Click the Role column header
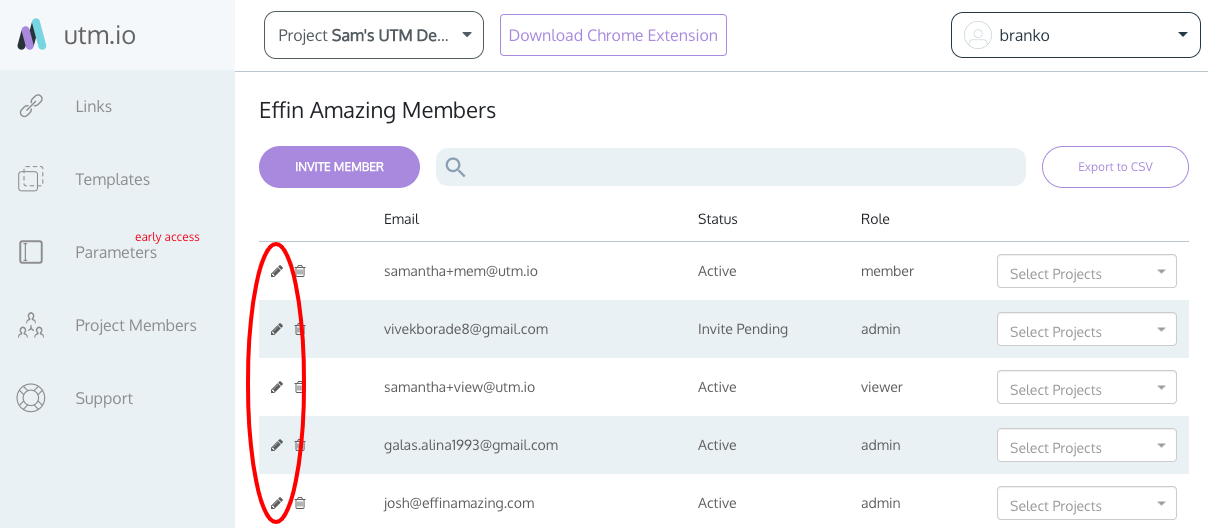This screenshot has height=528, width=1208. [x=875, y=219]
